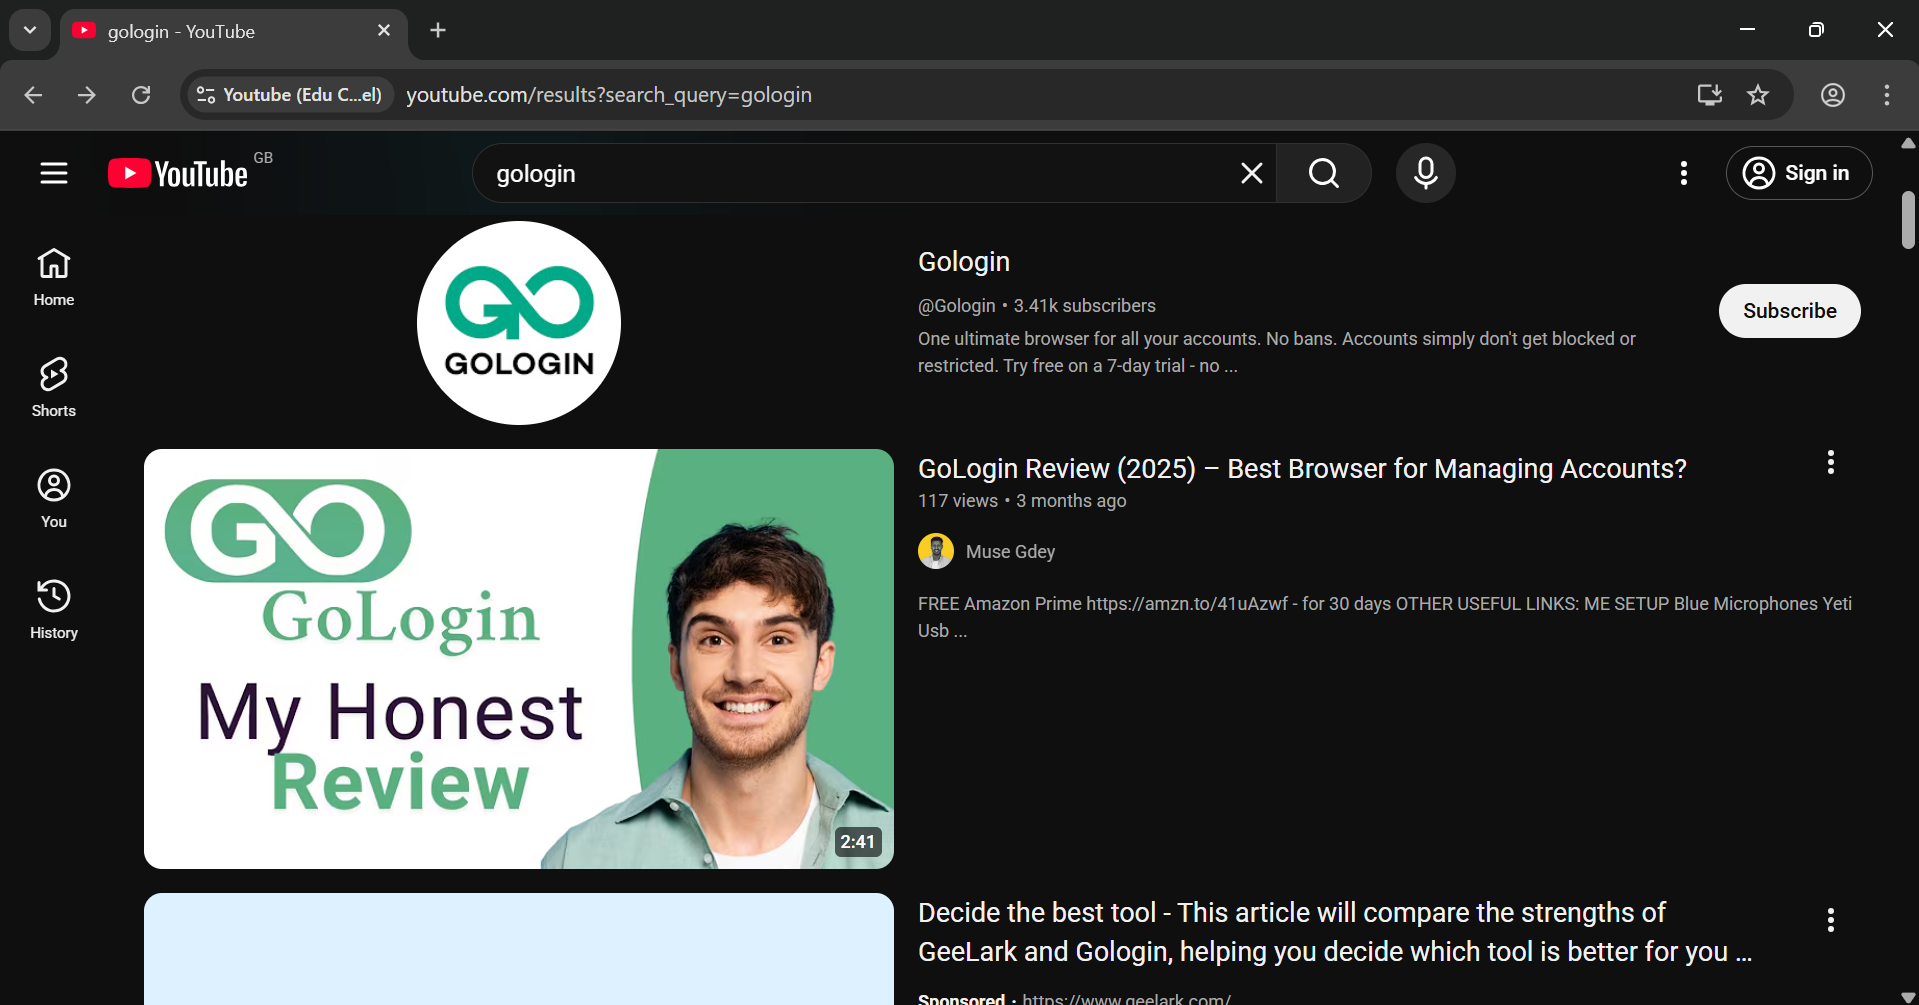Screen dimensions: 1919x1005
Task: Open more options for GeeLark sponsored result
Action: click(1830, 920)
